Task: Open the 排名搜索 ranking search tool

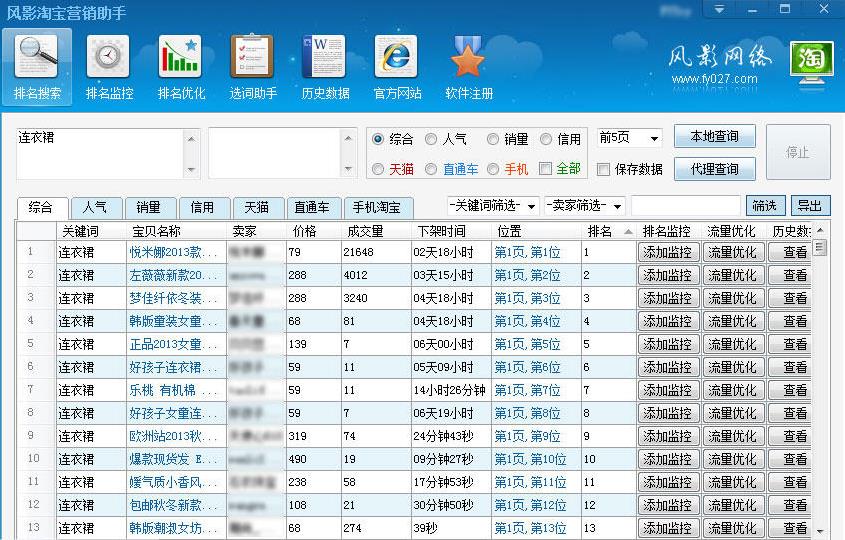Action: click(x=37, y=66)
